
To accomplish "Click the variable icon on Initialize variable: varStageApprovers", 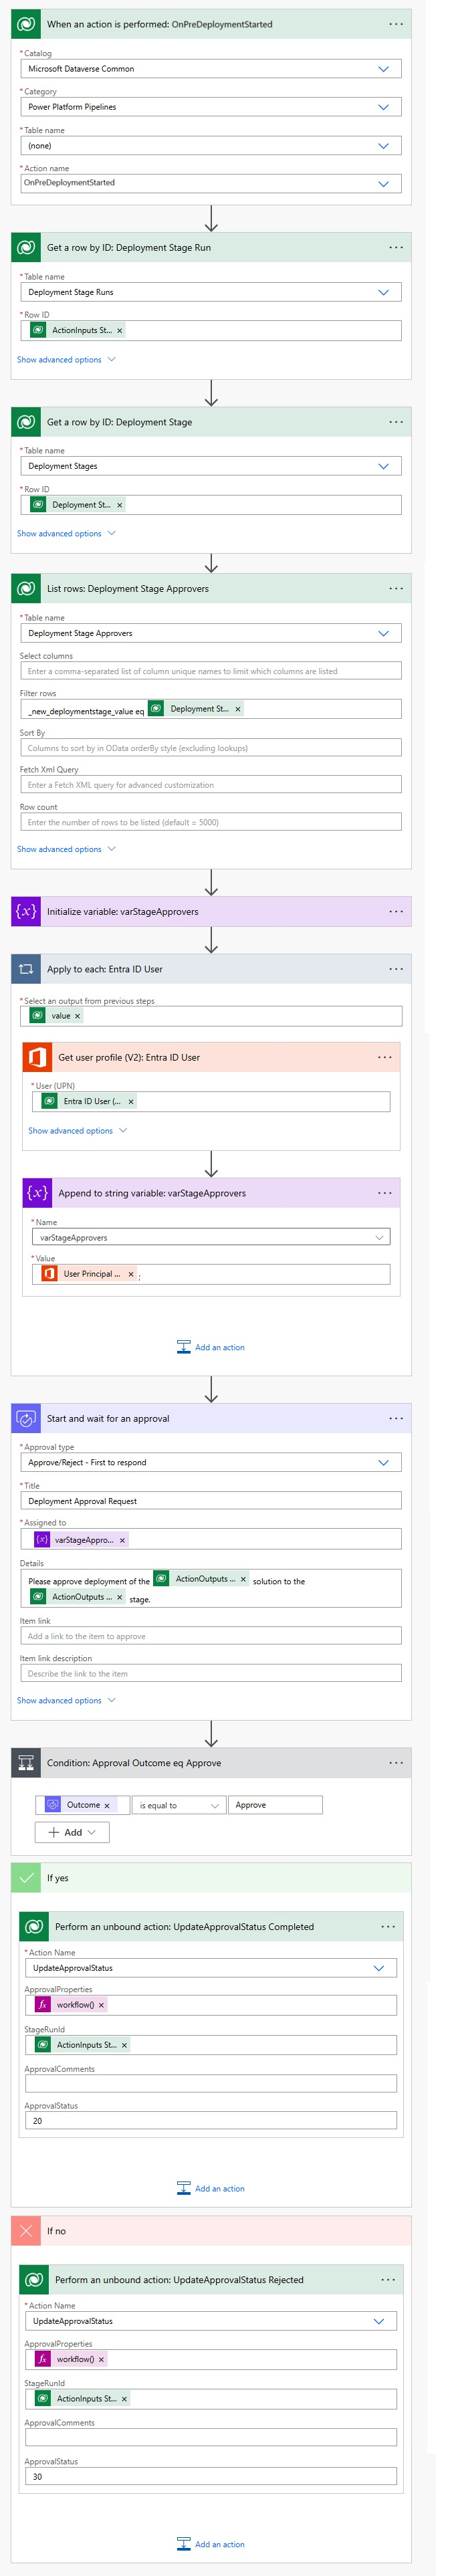I will pyautogui.click(x=26, y=911).
